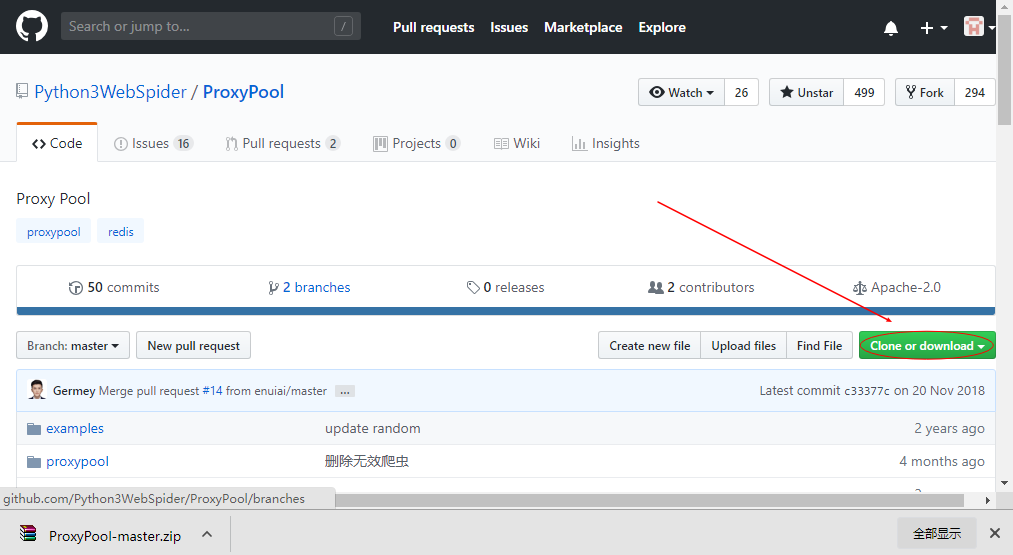Click the blue language bar
The width and height of the screenshot is (1013, 555).
[506, 311]
